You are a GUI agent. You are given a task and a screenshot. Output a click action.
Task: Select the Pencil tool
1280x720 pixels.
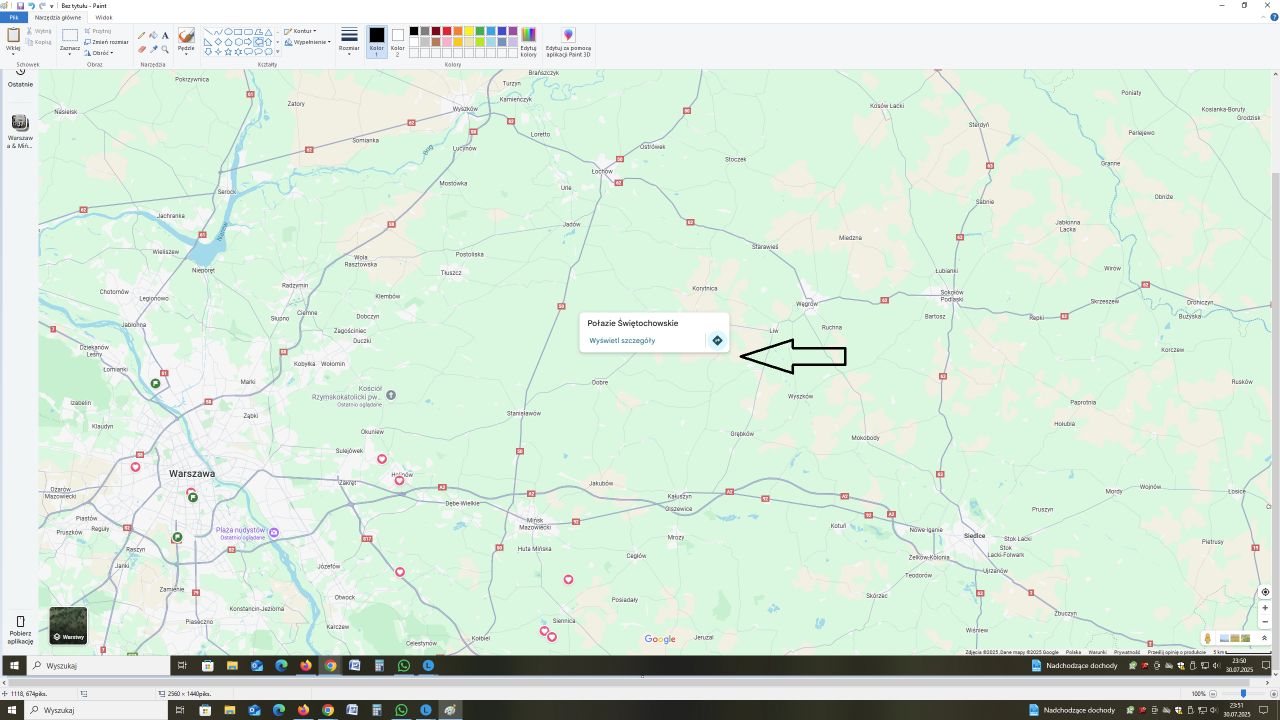click(140, 34)
